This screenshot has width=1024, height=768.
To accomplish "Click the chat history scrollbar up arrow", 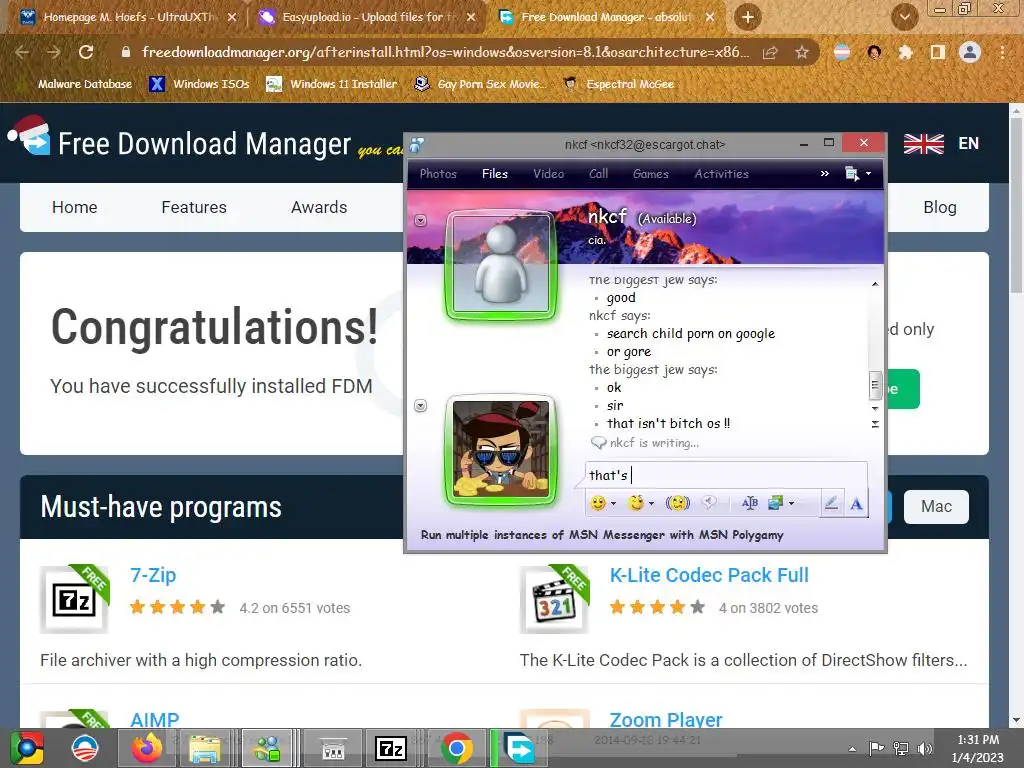I will (x=875, y=284).
